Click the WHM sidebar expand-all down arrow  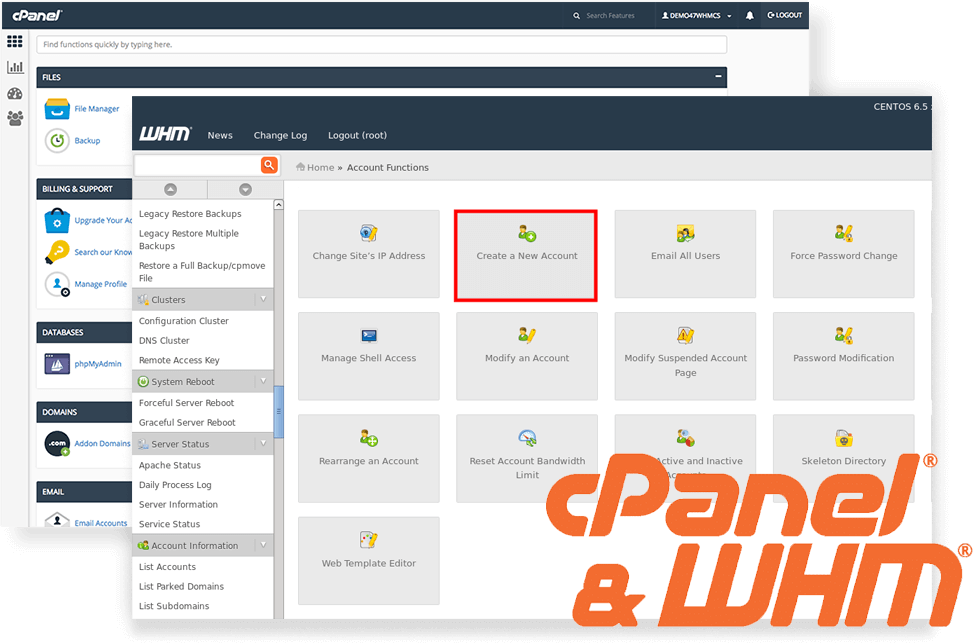coord(246,189)
